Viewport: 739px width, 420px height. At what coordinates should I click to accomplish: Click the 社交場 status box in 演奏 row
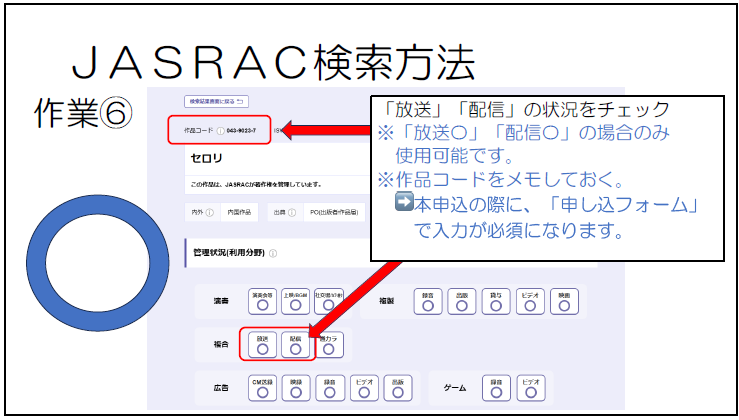329,301
